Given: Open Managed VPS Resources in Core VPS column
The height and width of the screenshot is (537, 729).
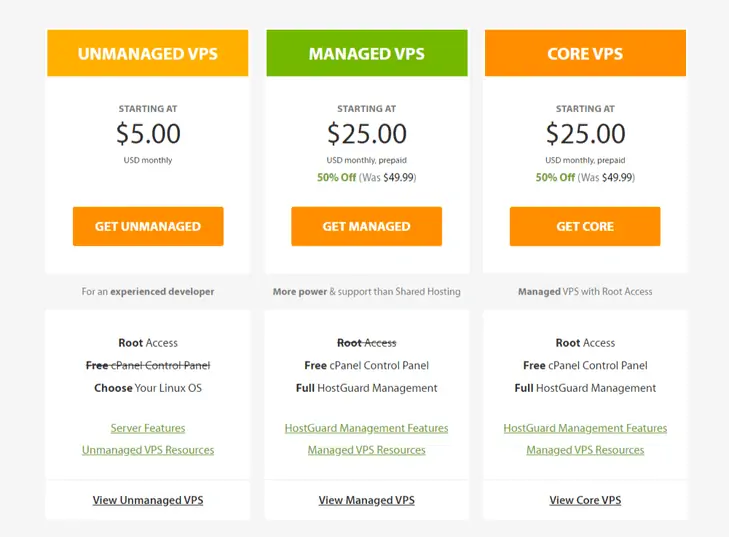Looking at the screenshot, I should click(x=585, y=450).
